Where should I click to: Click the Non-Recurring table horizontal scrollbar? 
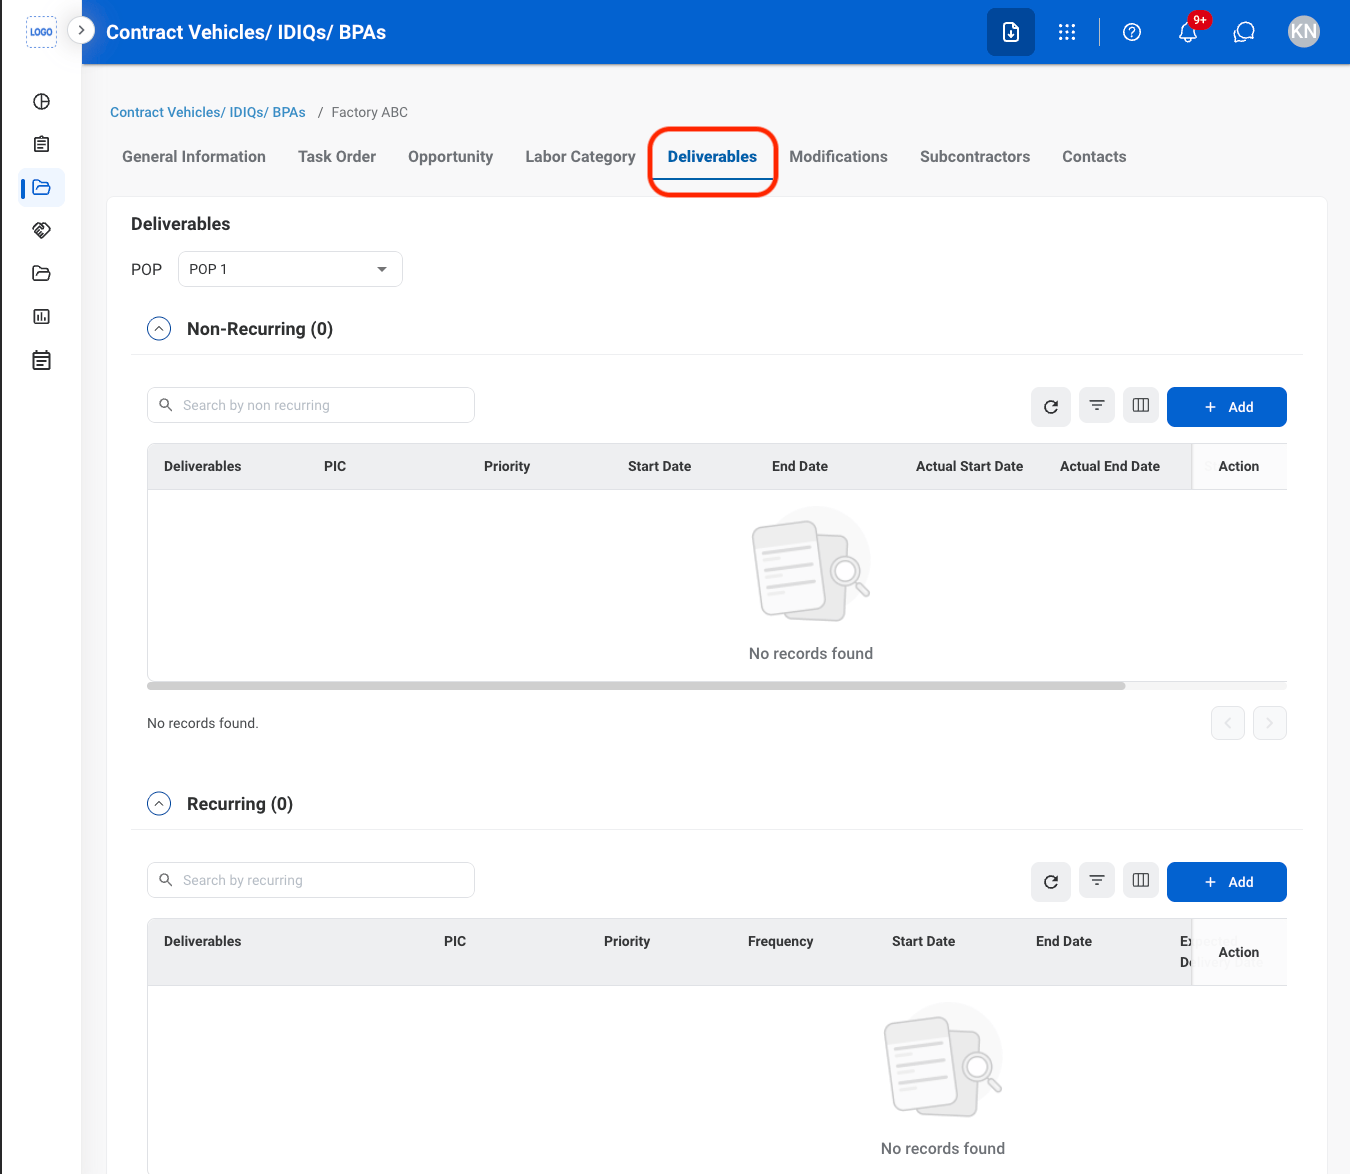[x=636, y=686]
